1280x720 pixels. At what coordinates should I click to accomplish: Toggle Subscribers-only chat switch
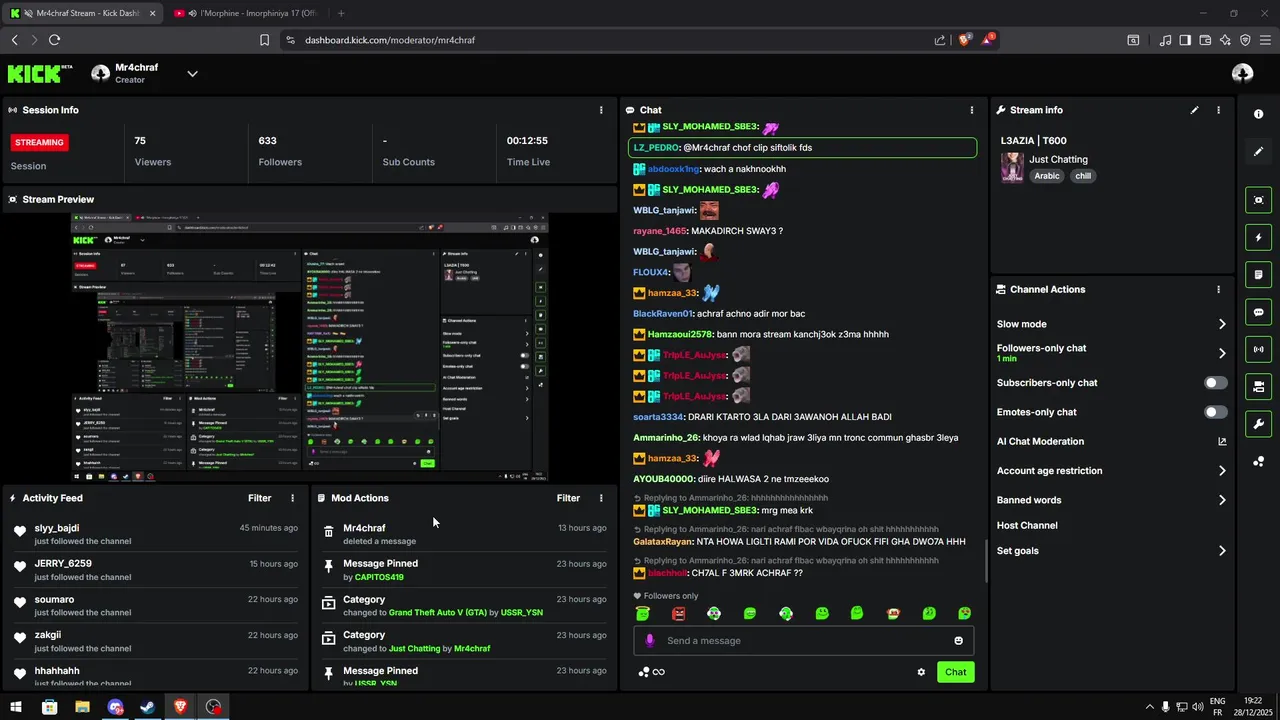pyautogui.click(x=1215, y=383)
